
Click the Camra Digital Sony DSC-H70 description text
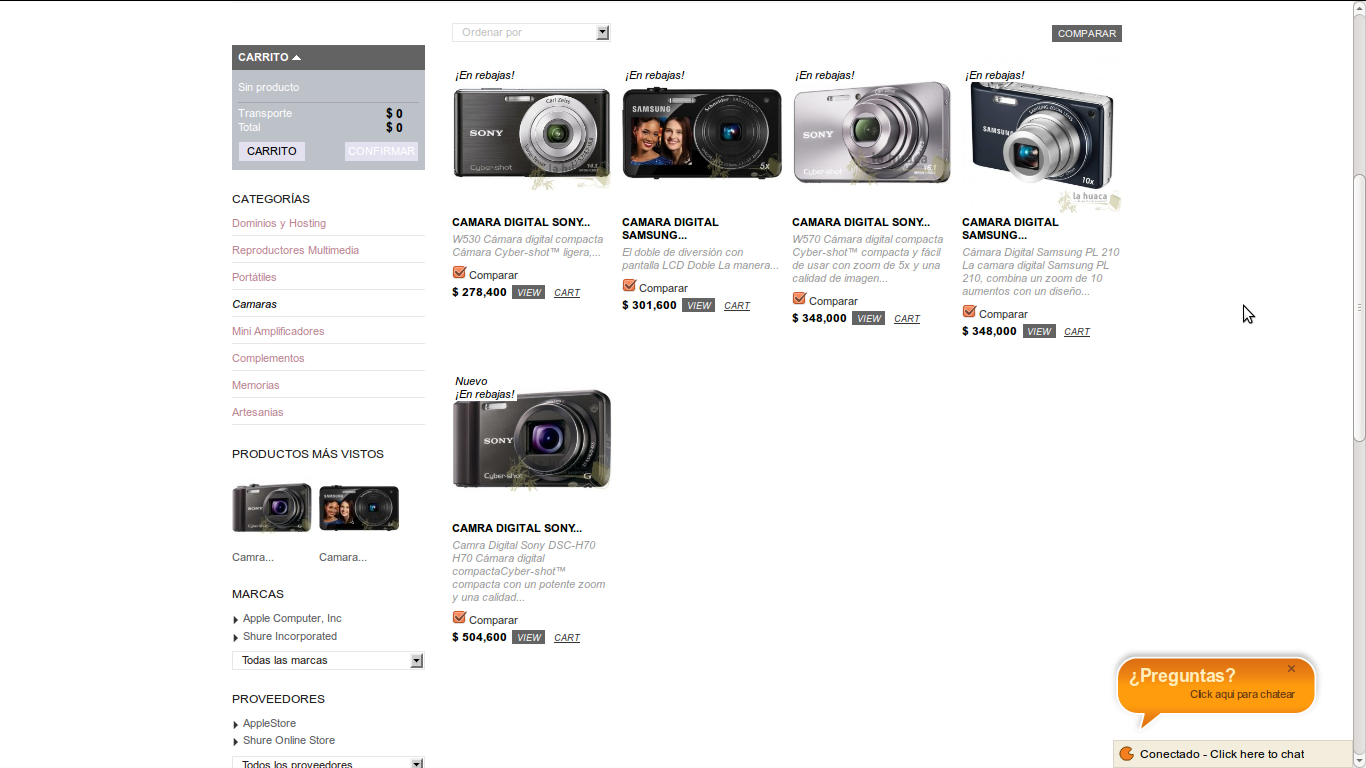point(529,571)
